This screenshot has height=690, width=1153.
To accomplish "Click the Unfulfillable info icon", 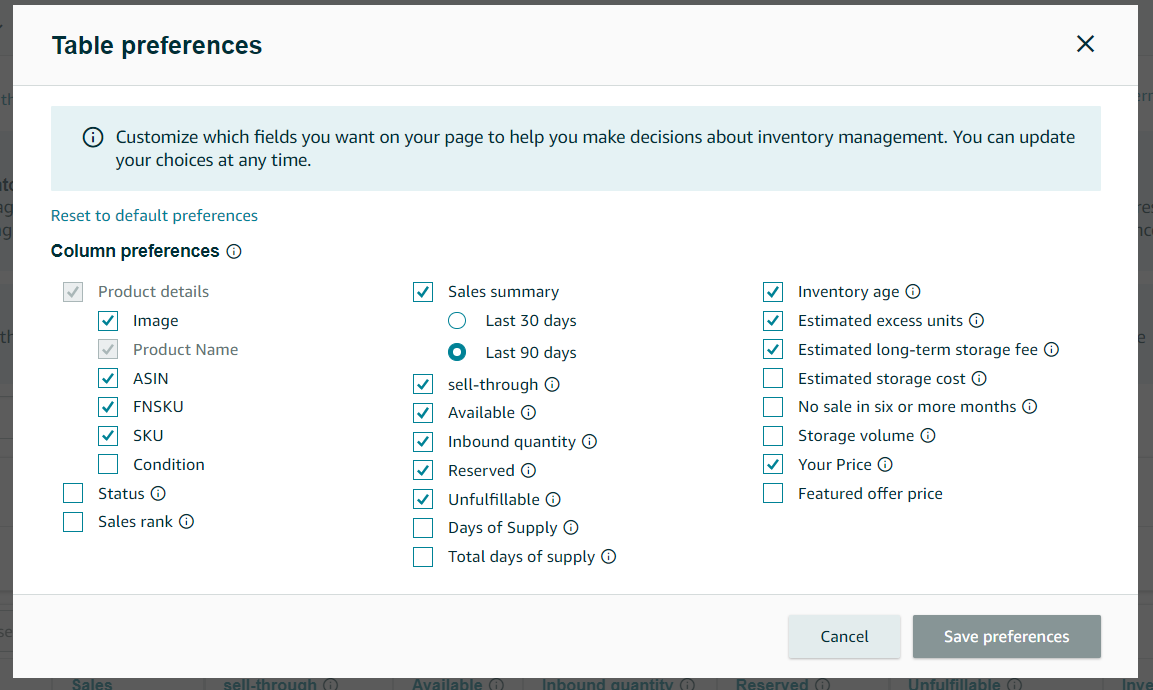I will tap(553, 499).
